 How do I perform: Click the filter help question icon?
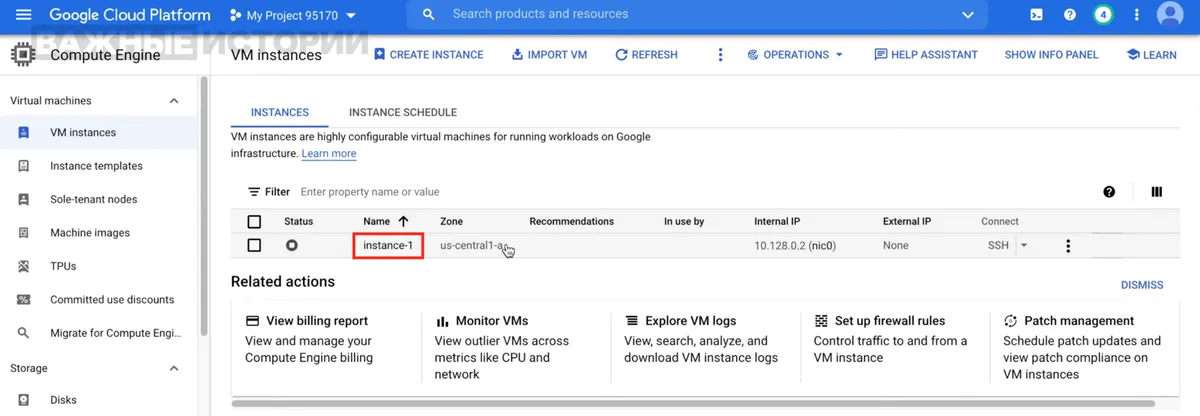[1109, 192]
